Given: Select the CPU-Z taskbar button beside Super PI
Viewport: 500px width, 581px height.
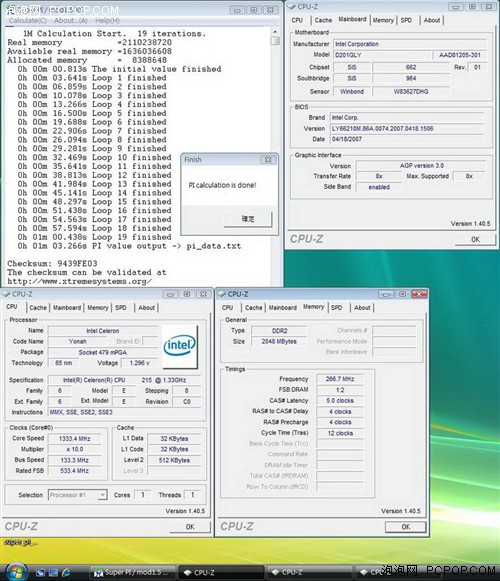Looking at the screenshot, I should click(x=221, y=572).
